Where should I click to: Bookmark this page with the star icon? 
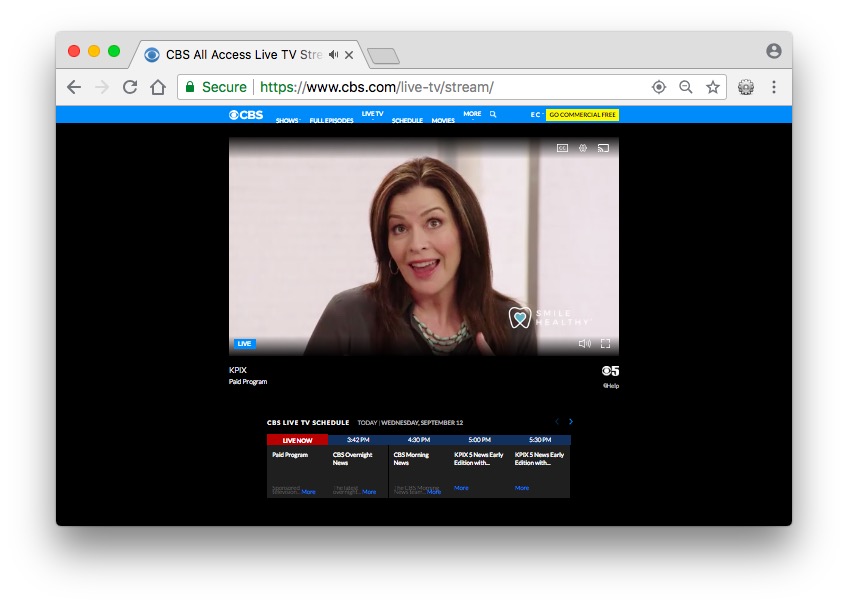pyautogui.click(x=713, y=87)
